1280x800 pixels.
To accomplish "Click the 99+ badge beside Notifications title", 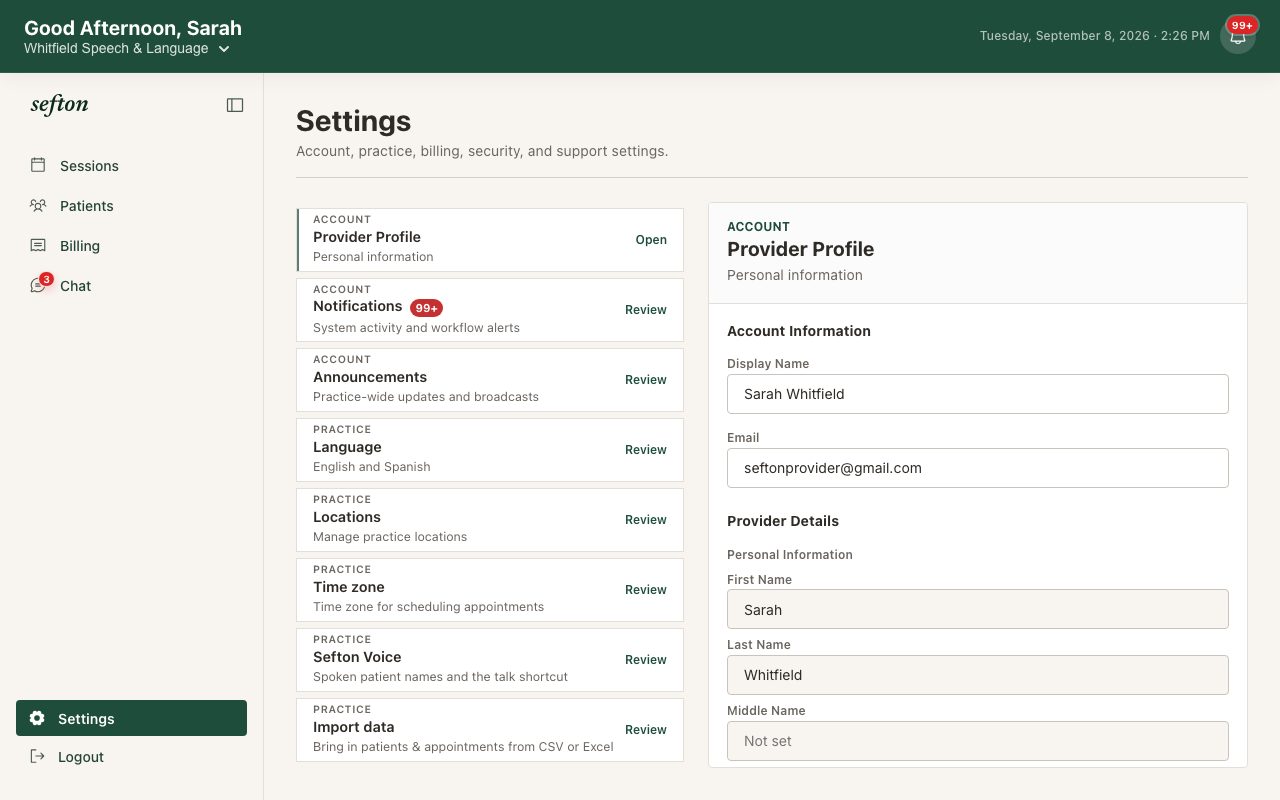I will (426, 308).
